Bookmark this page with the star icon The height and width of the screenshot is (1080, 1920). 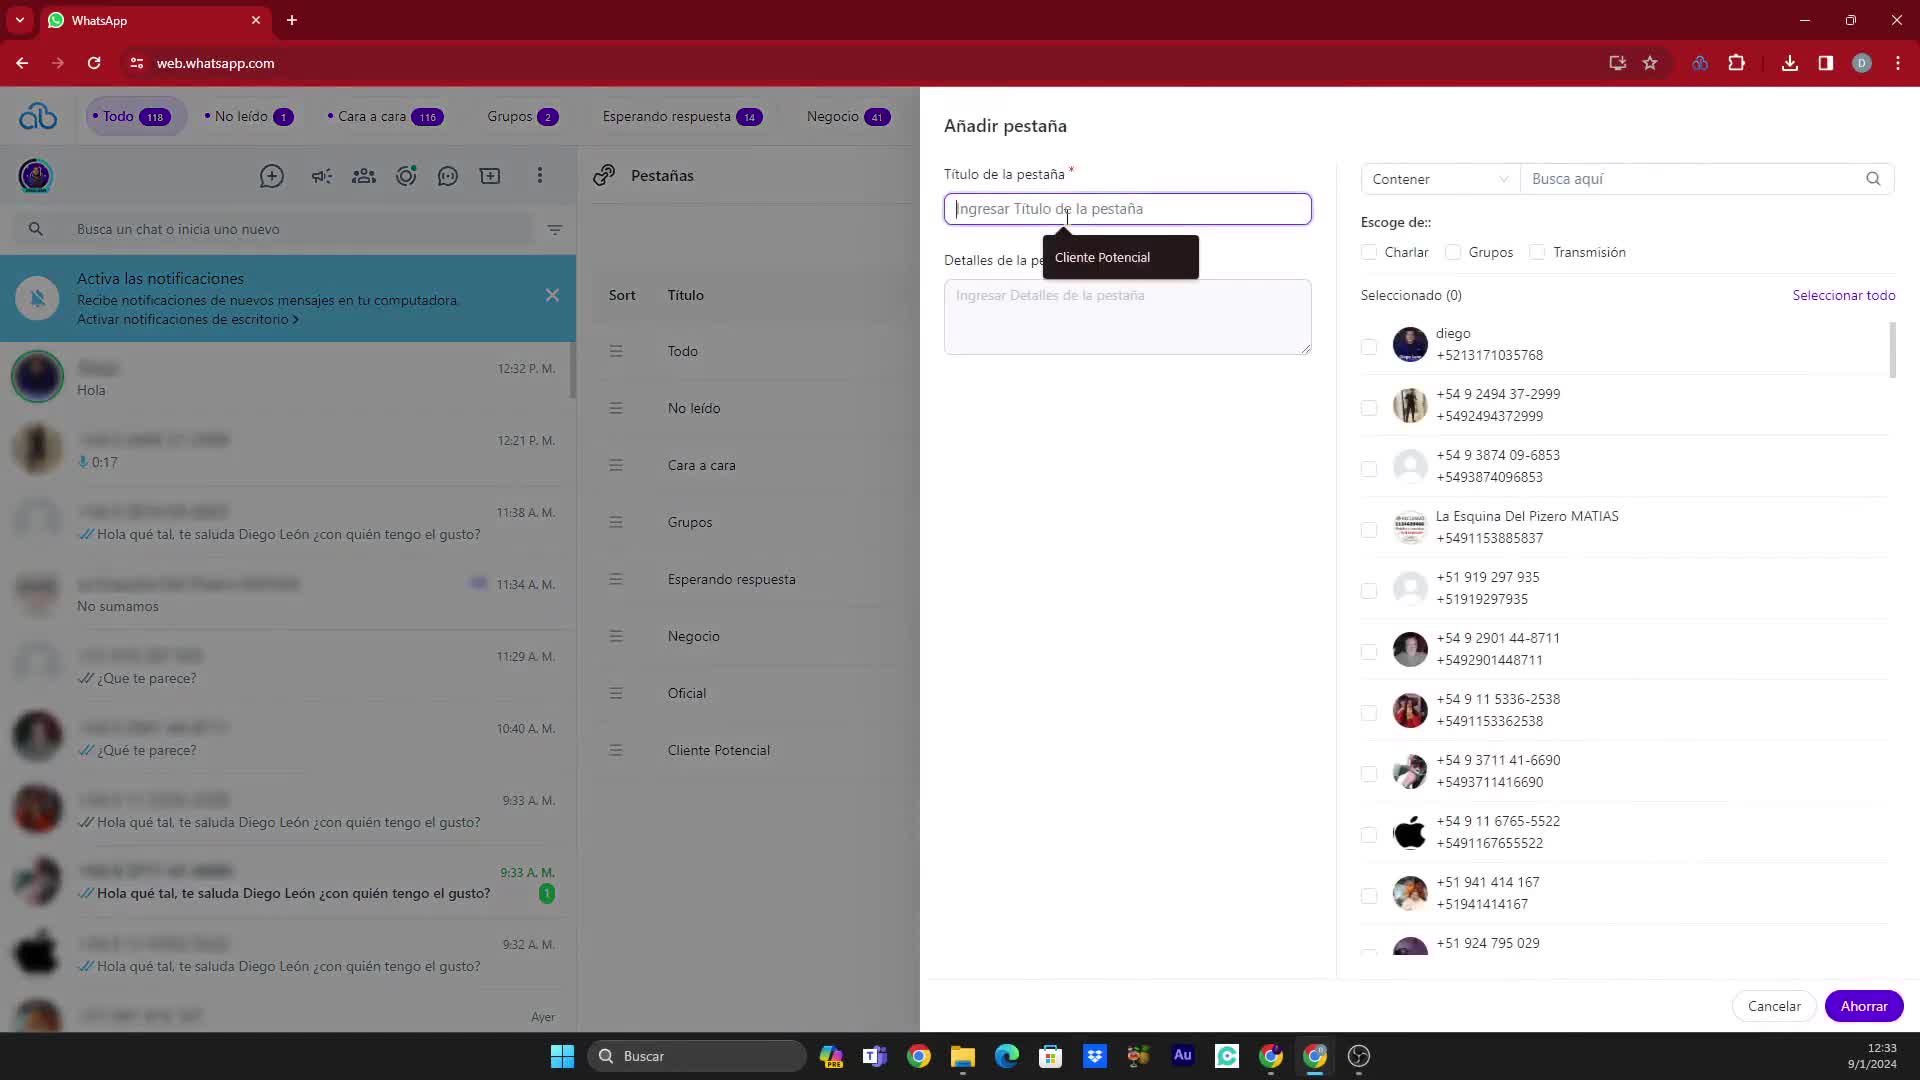(1650, 63)
